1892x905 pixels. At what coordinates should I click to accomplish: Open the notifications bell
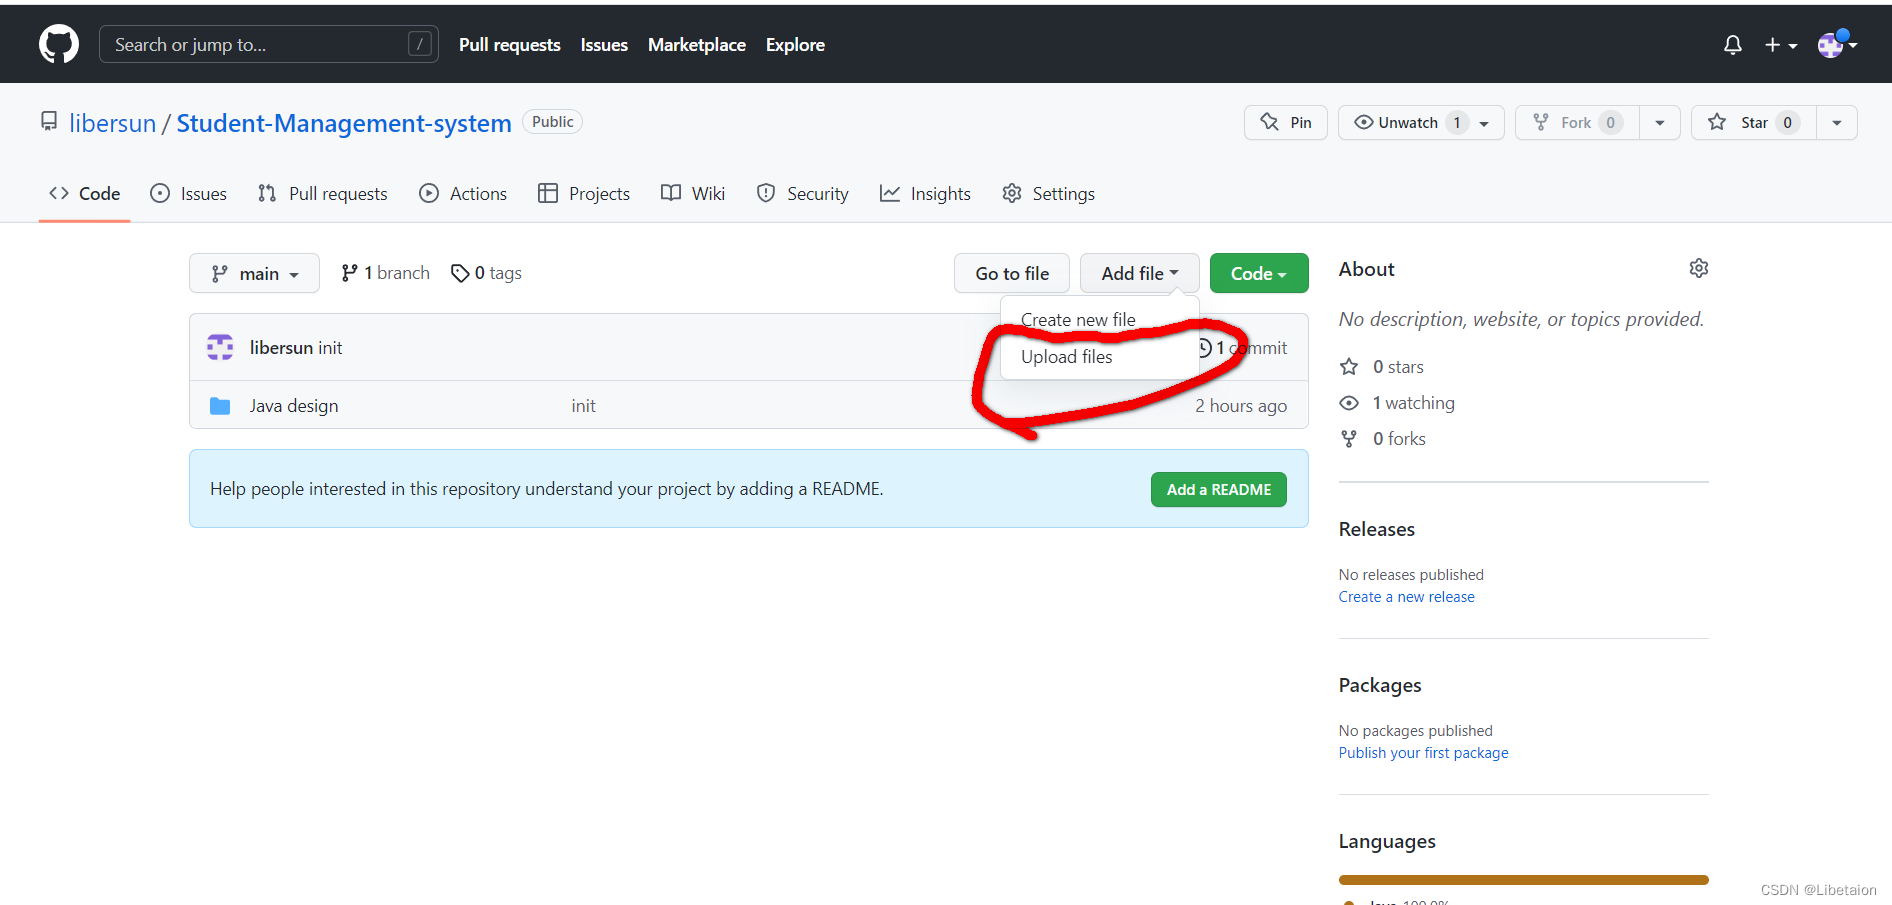tap(1733, 45)
